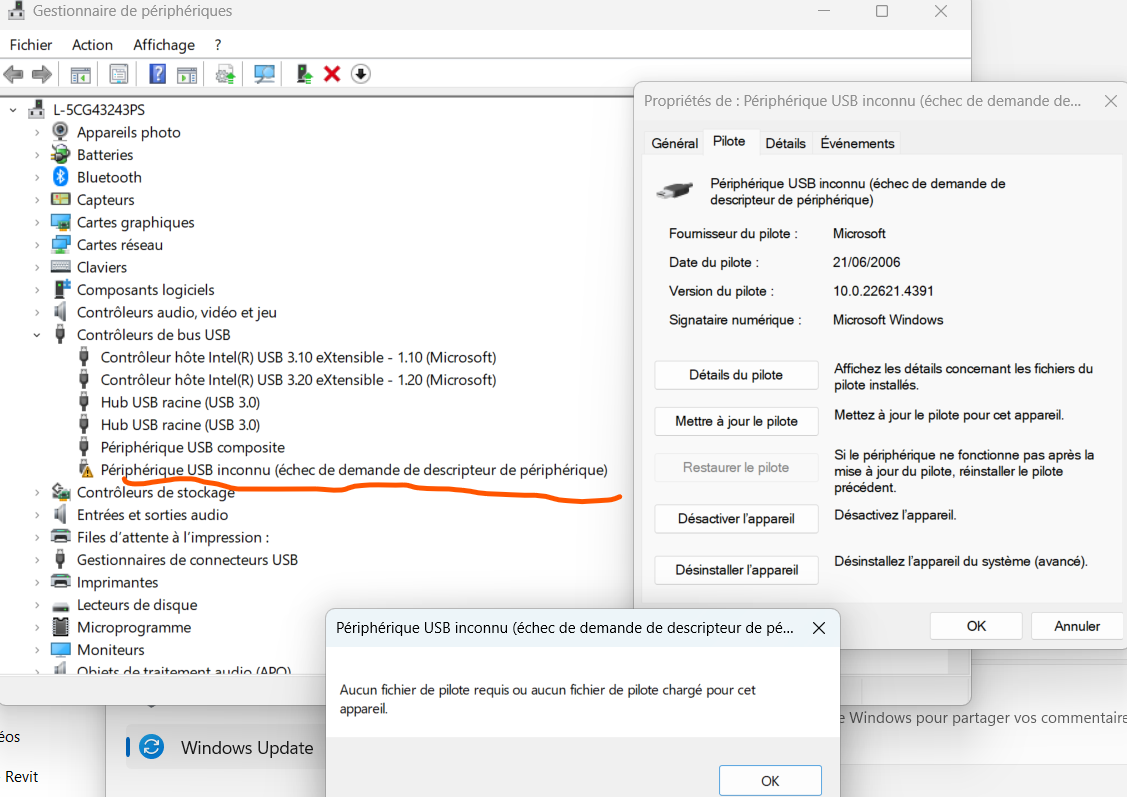Viewport: 1127px width, 797px height.
Task: Click the Windows Update sync icon
Action: [152, 747]
